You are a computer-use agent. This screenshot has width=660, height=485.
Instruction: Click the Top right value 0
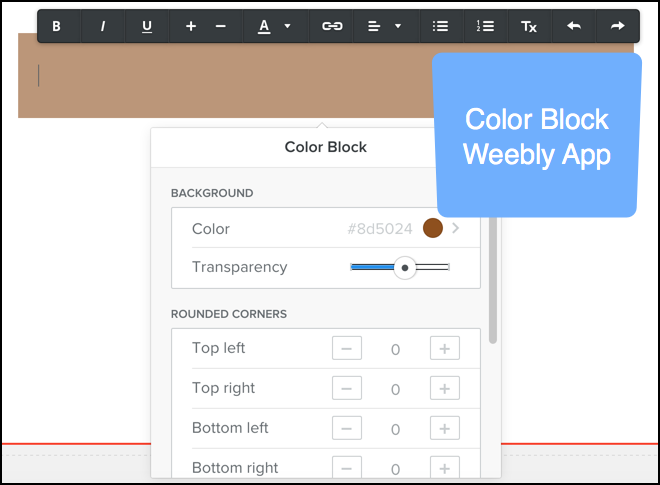(395, 389)
